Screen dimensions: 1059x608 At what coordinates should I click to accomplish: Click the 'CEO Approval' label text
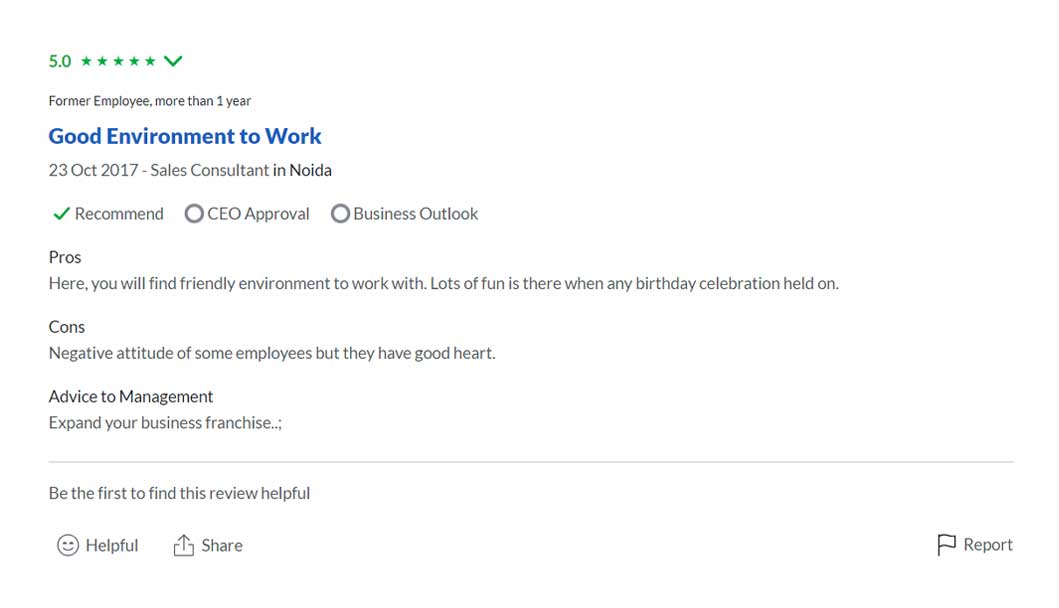click(x=258, y=213)
